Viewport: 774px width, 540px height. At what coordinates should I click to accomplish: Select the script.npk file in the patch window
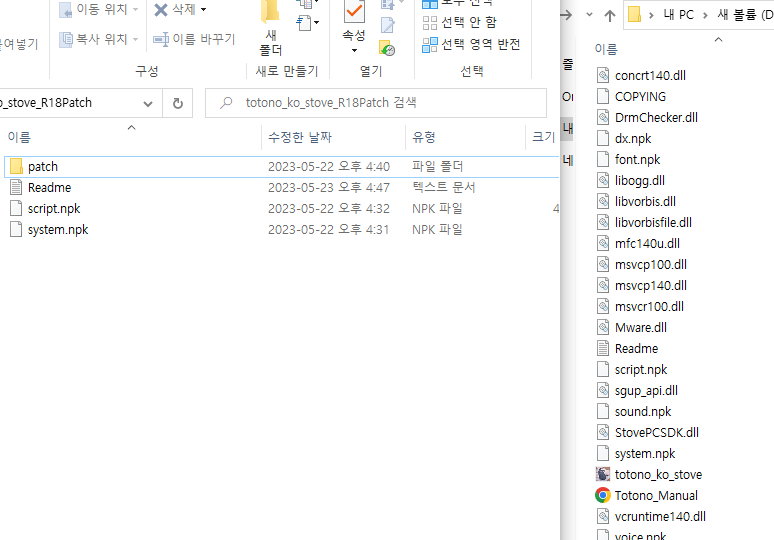click(53, 209)
